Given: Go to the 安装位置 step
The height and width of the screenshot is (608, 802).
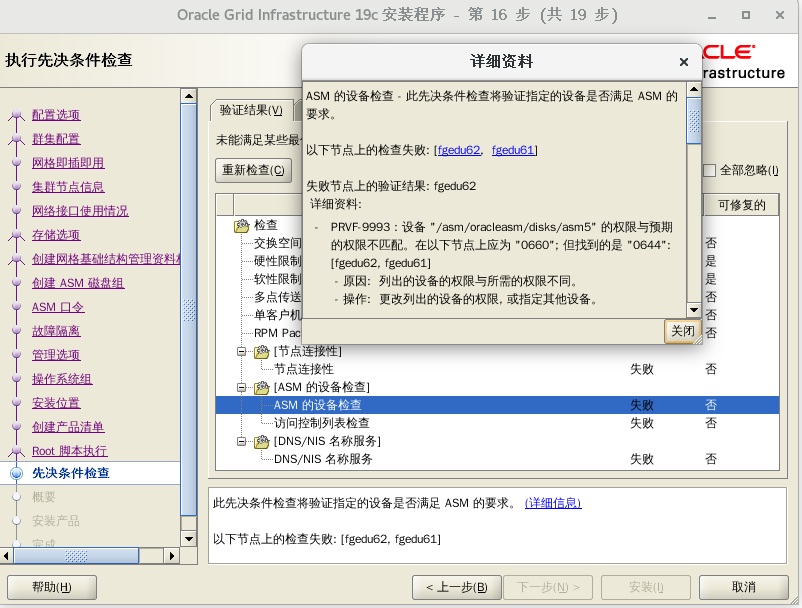Looking at the screenshot, I should (x=56, y=403).
